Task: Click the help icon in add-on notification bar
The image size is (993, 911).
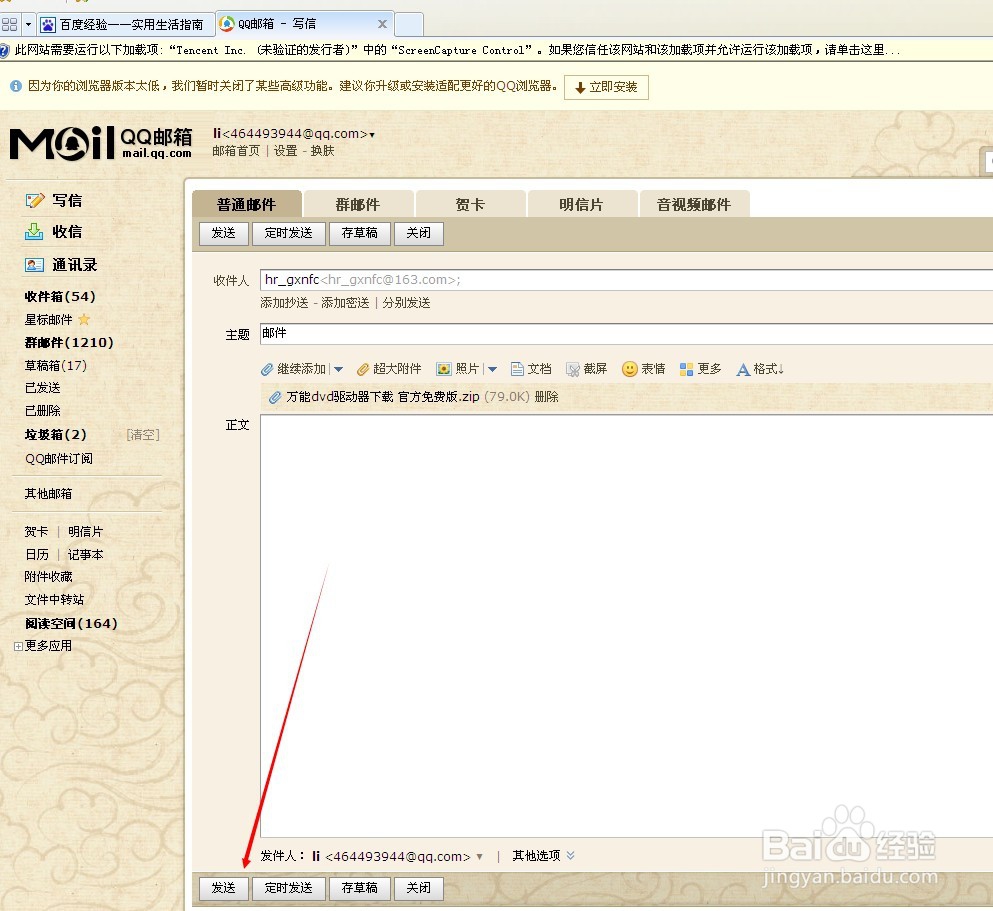Action: coord(4,50)
